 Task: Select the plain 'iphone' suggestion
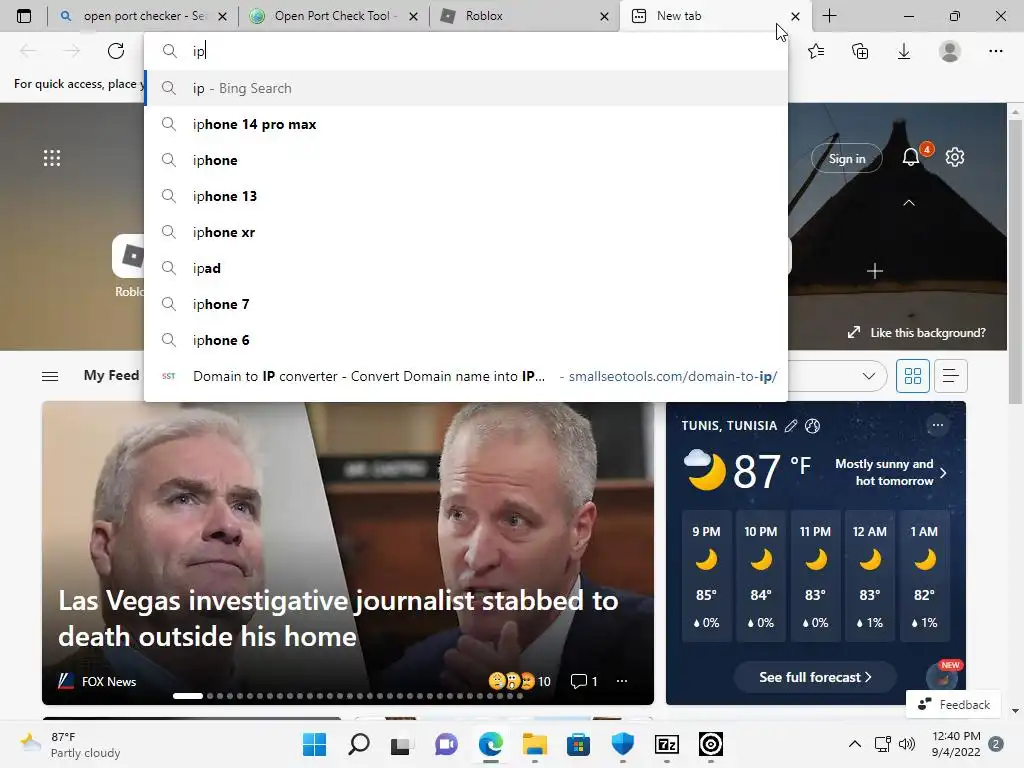pyautogui.click(x=466, y=160)
